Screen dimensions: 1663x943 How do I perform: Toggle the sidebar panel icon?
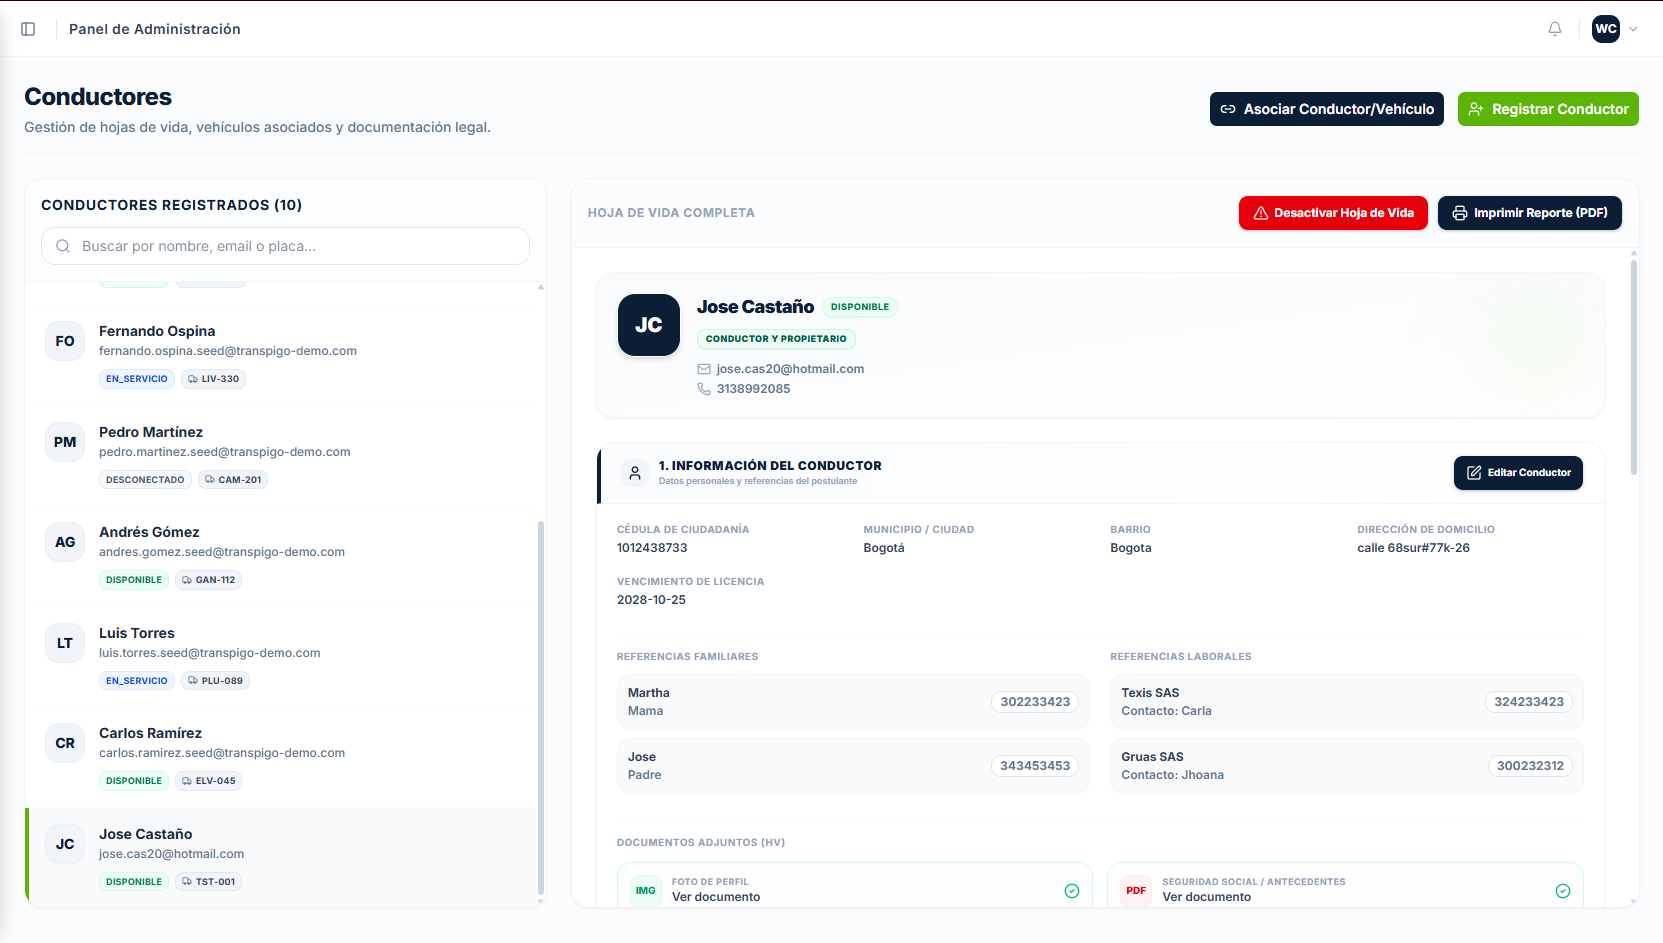[28, 29]
